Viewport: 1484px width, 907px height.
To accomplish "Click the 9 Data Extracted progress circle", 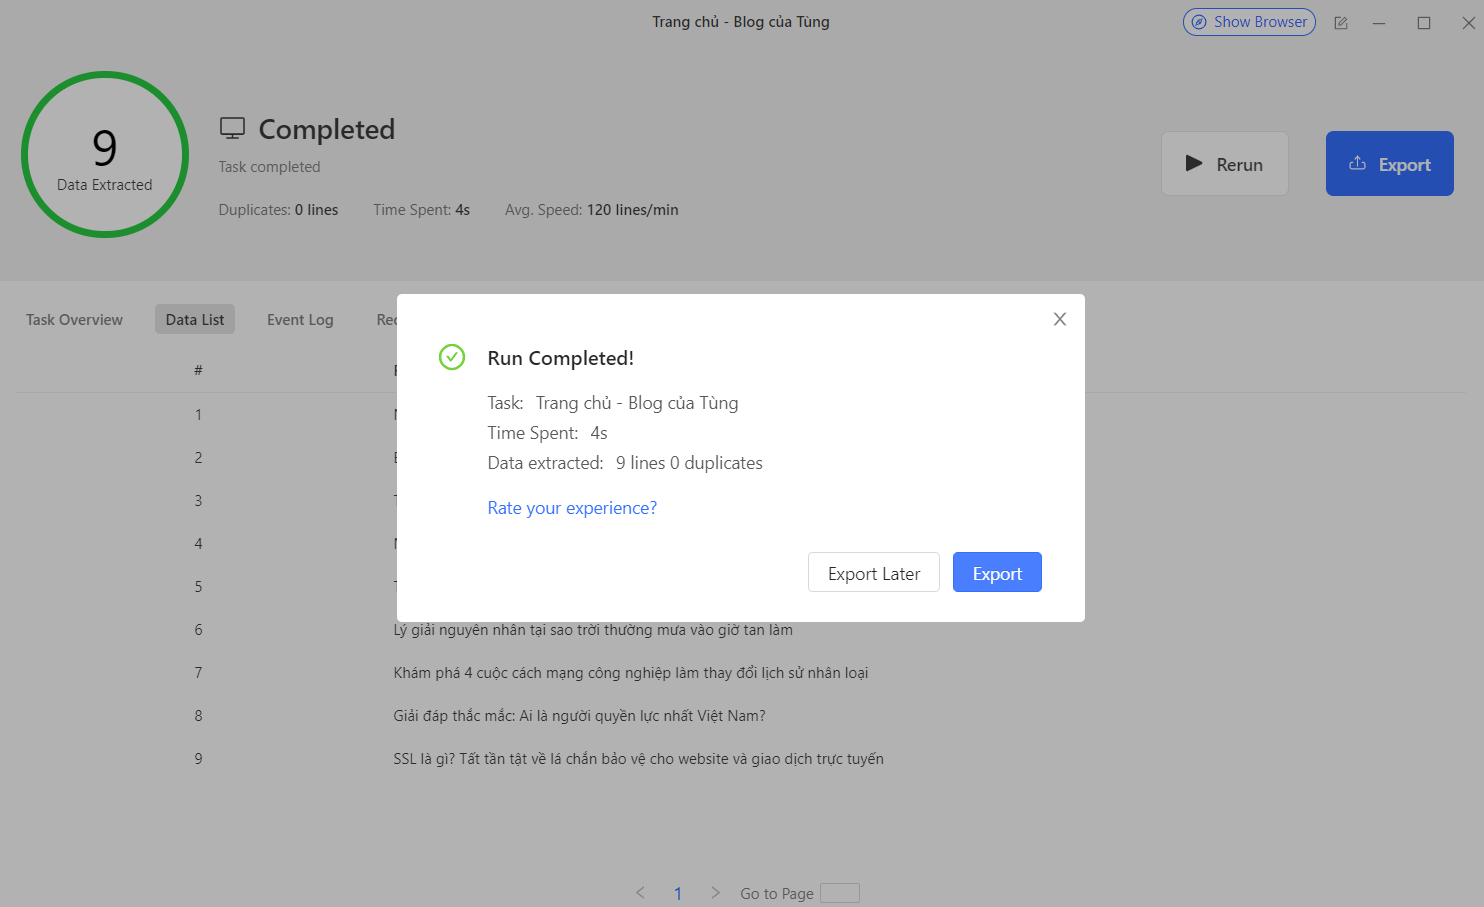I will click(x=105, y=155).
